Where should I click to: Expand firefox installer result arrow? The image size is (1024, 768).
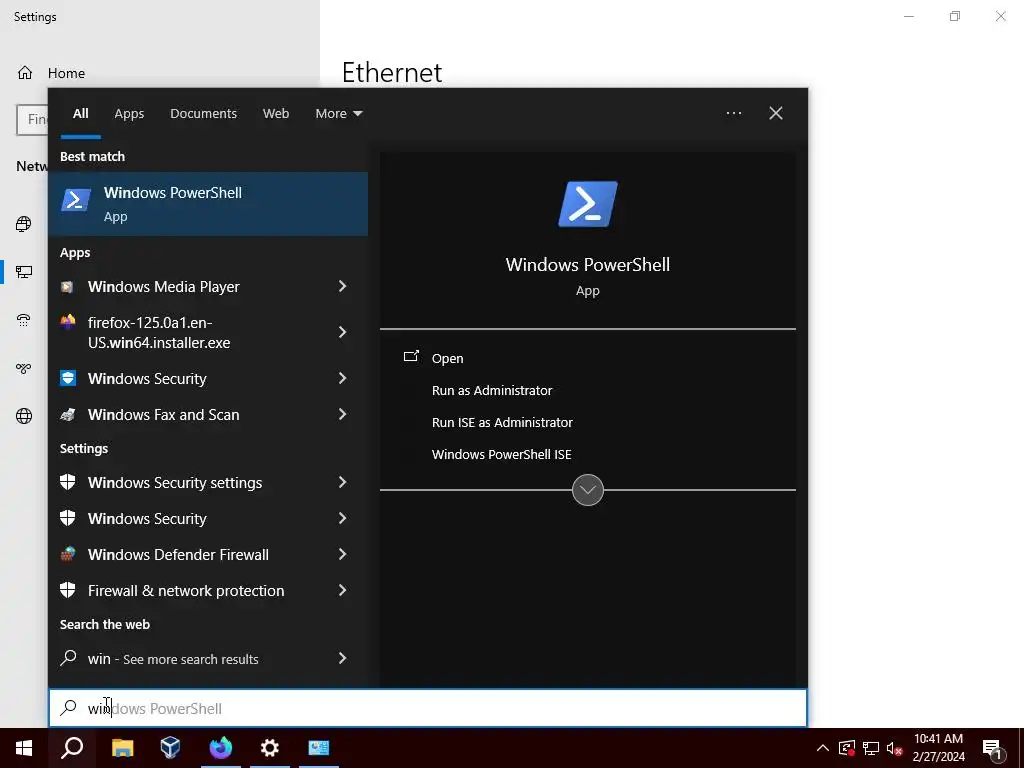click(x=342, y=332)
